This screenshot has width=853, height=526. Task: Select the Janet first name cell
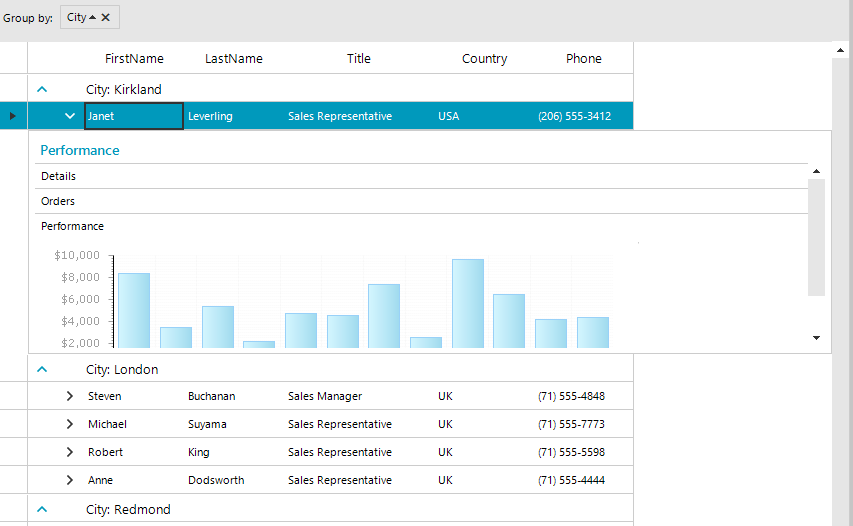tap(134, 116)
